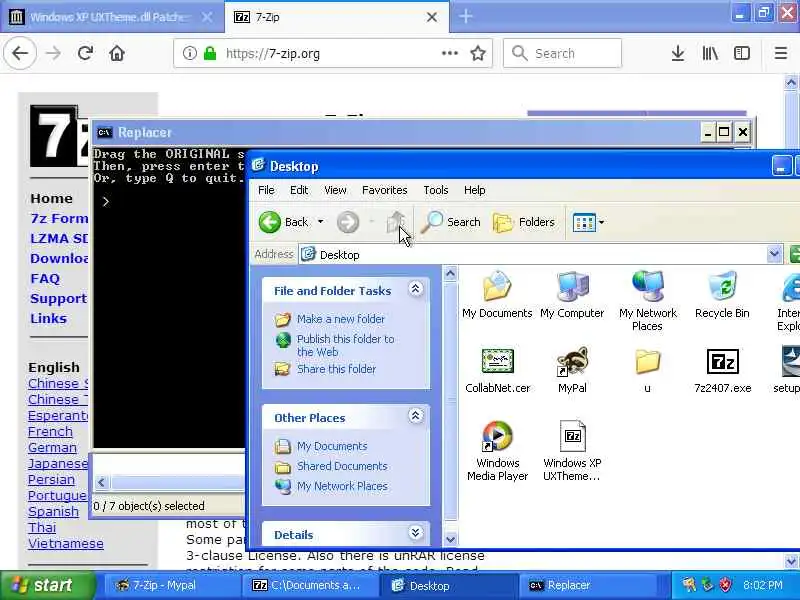Click the Explorer Back button
Viewport: 800px width, 600px height.
click(x=284, y=222)
